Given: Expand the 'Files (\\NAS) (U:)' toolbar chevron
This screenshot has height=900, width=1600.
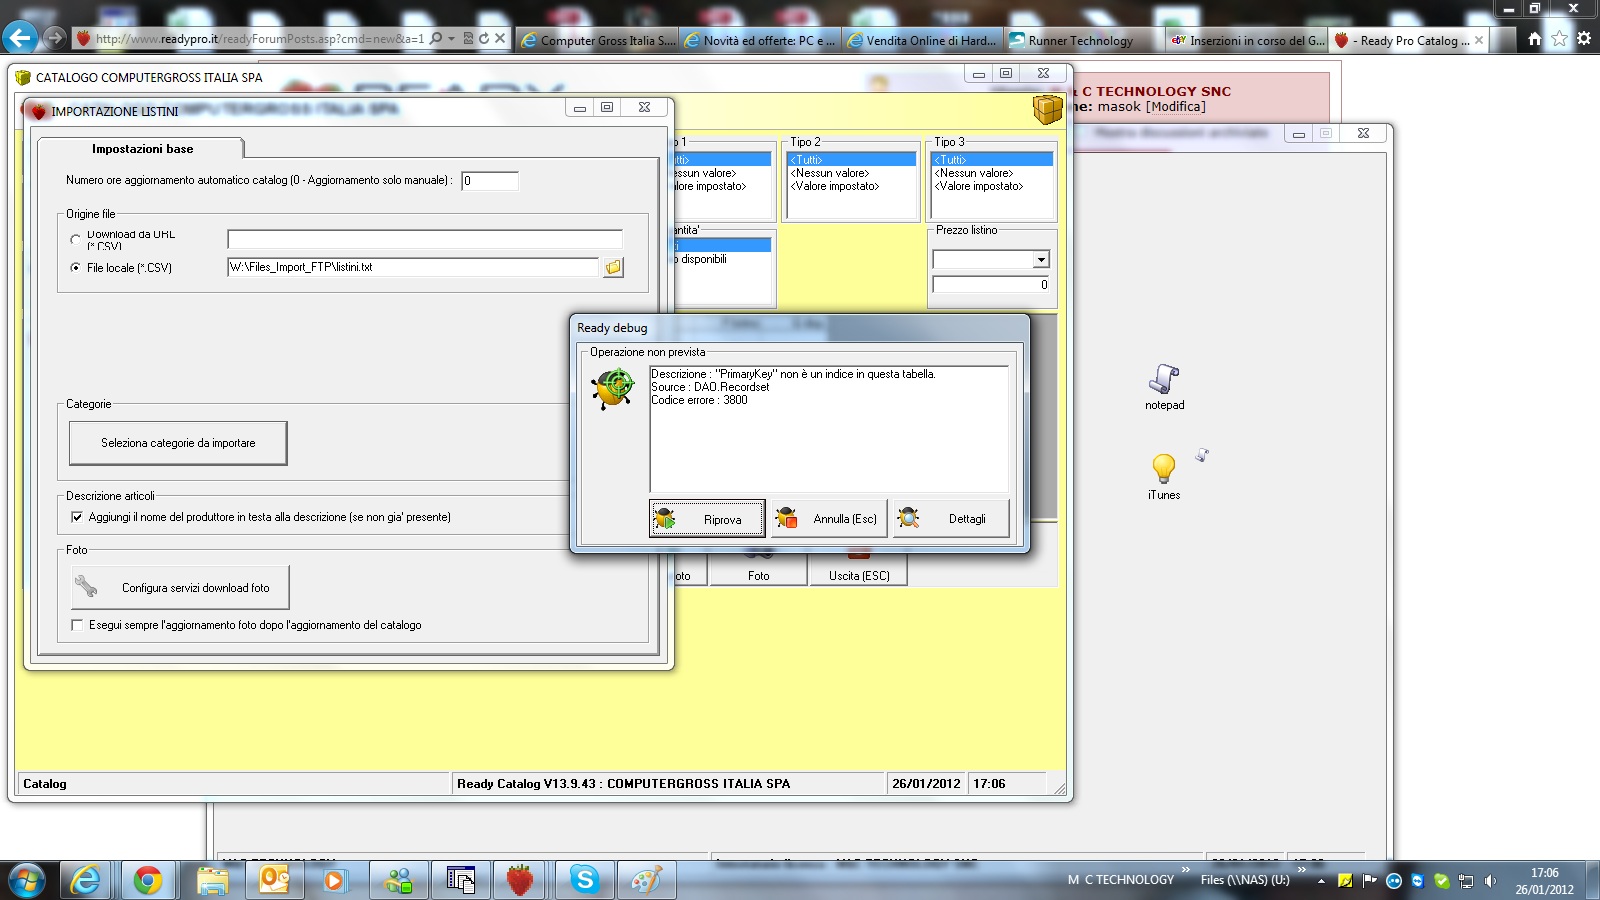Looking at the screenshot, I should click(x=1301, y=870).
